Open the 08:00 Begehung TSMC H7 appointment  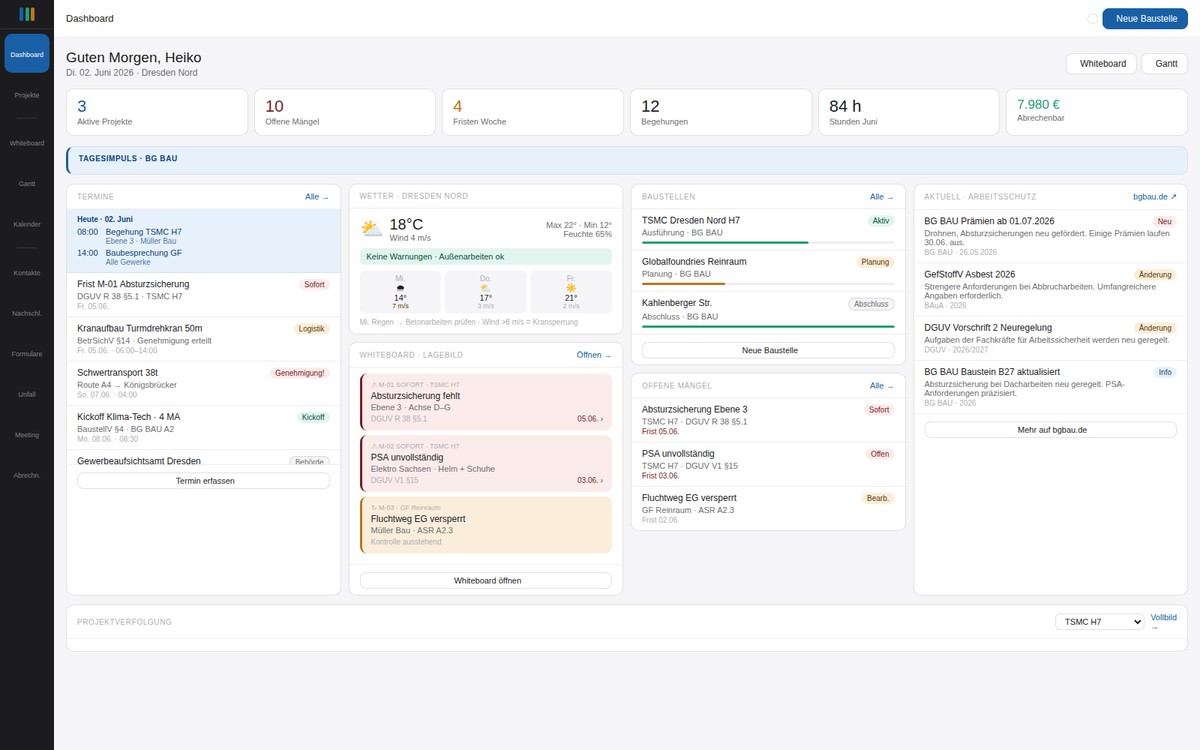click(x=204, y=236)
